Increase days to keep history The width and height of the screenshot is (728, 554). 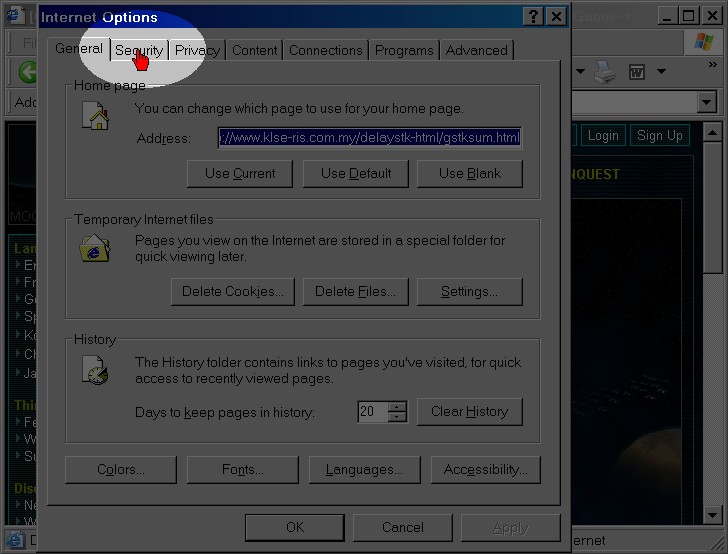coord(398,406)
